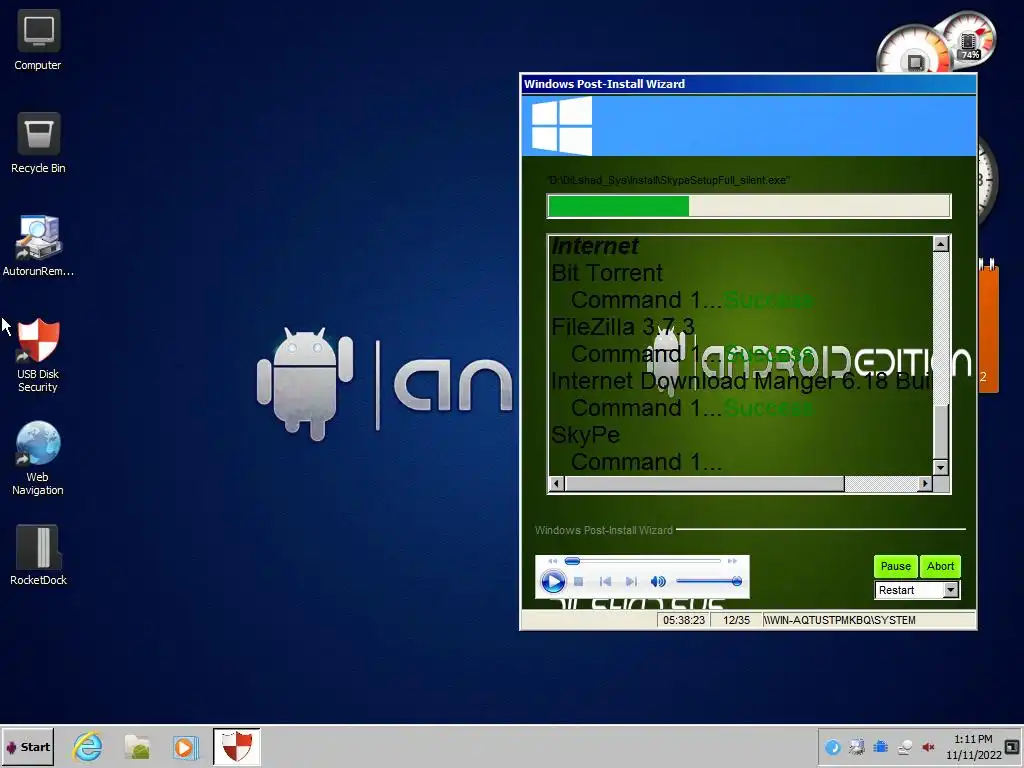Click the install list scroll-up arrow
1024x768 pixels.
[x=940, y=244]
